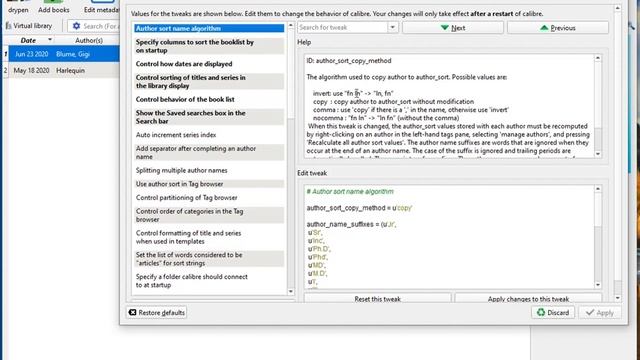Click the Search for tweak input field
Image resolution: width=640 pixels, height=360 pixels.
pyautogui.click(x=342, y=27)
